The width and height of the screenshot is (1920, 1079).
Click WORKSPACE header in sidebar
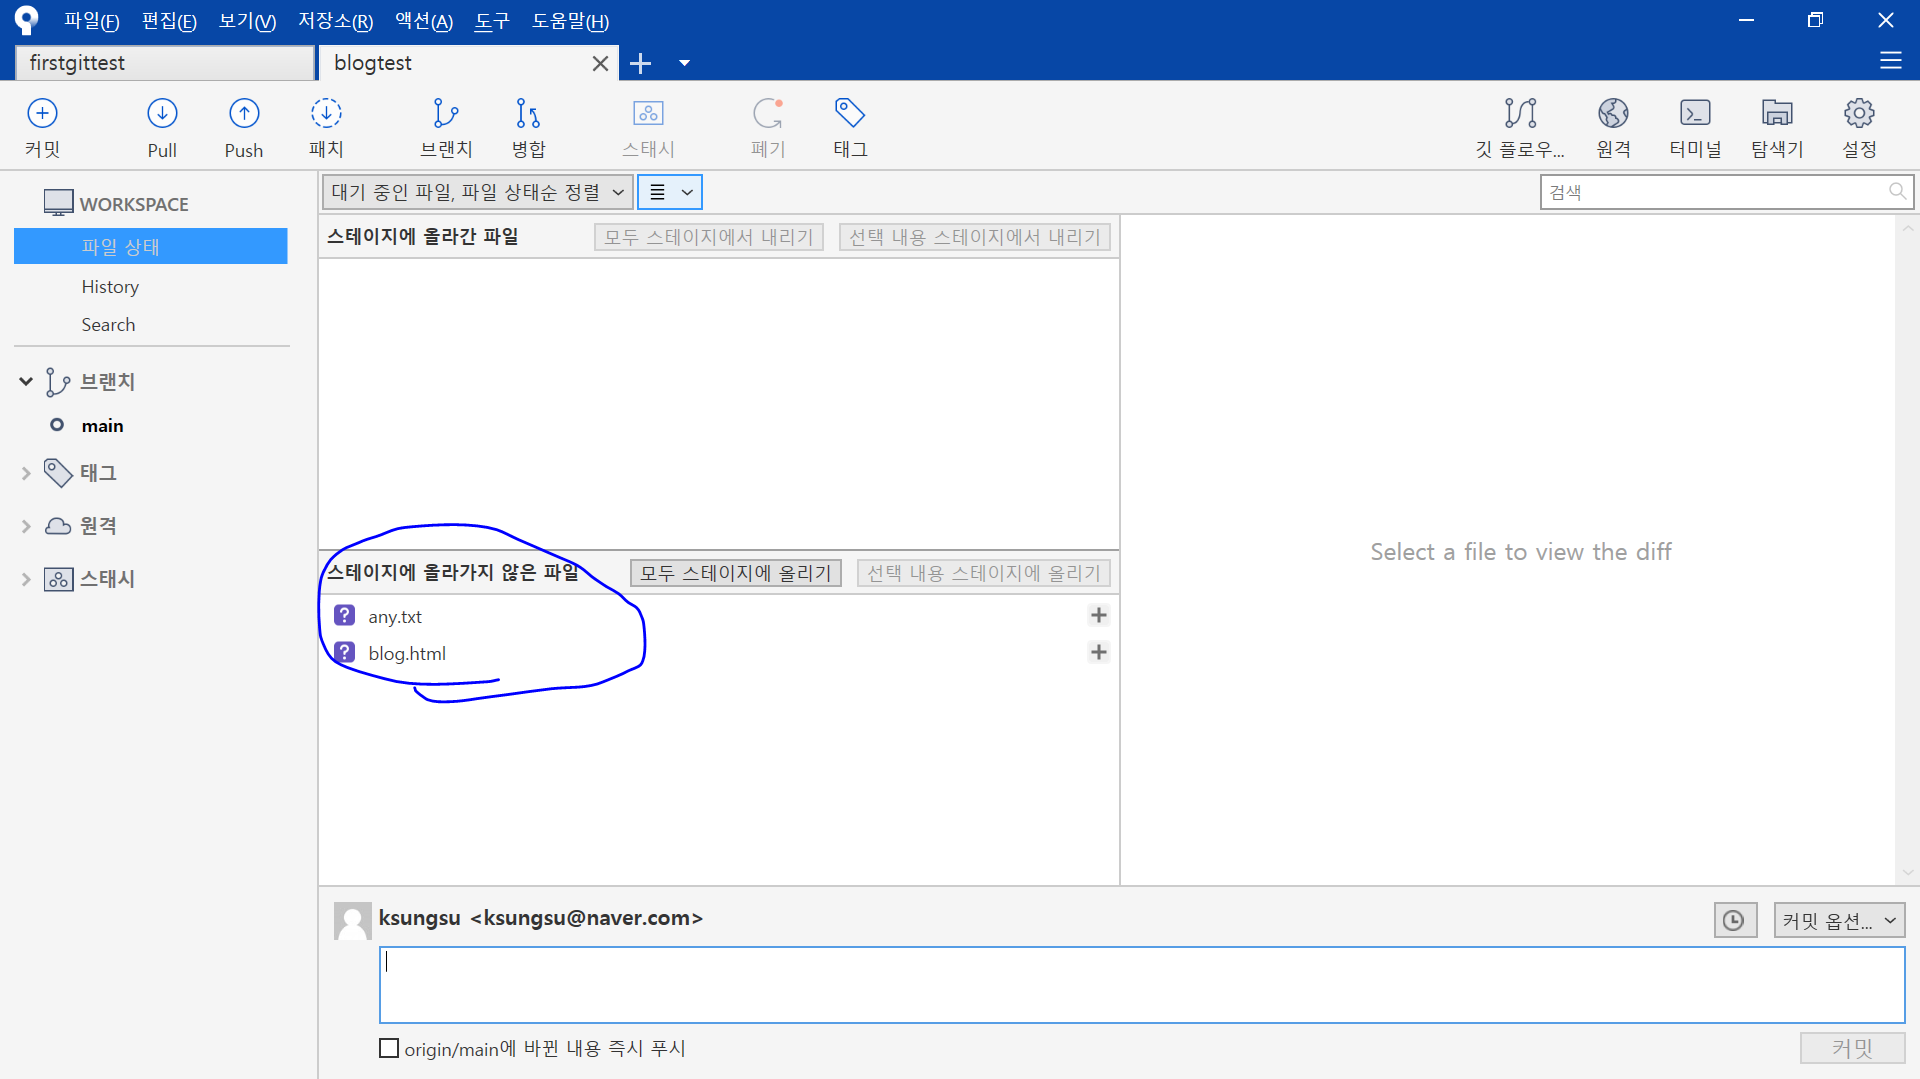134,204
